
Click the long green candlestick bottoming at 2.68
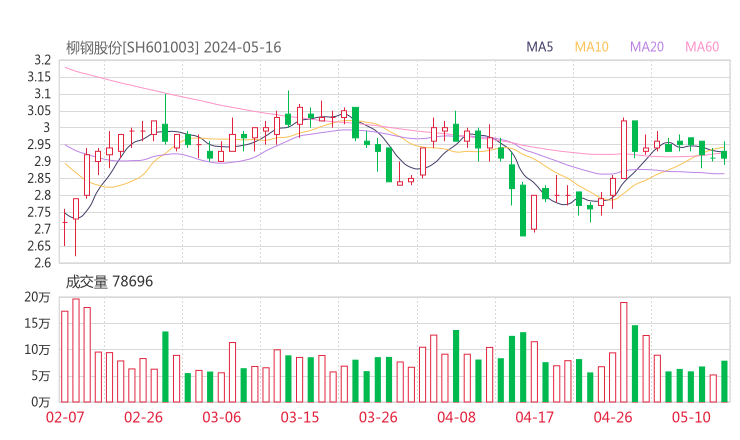click(523, 210)
